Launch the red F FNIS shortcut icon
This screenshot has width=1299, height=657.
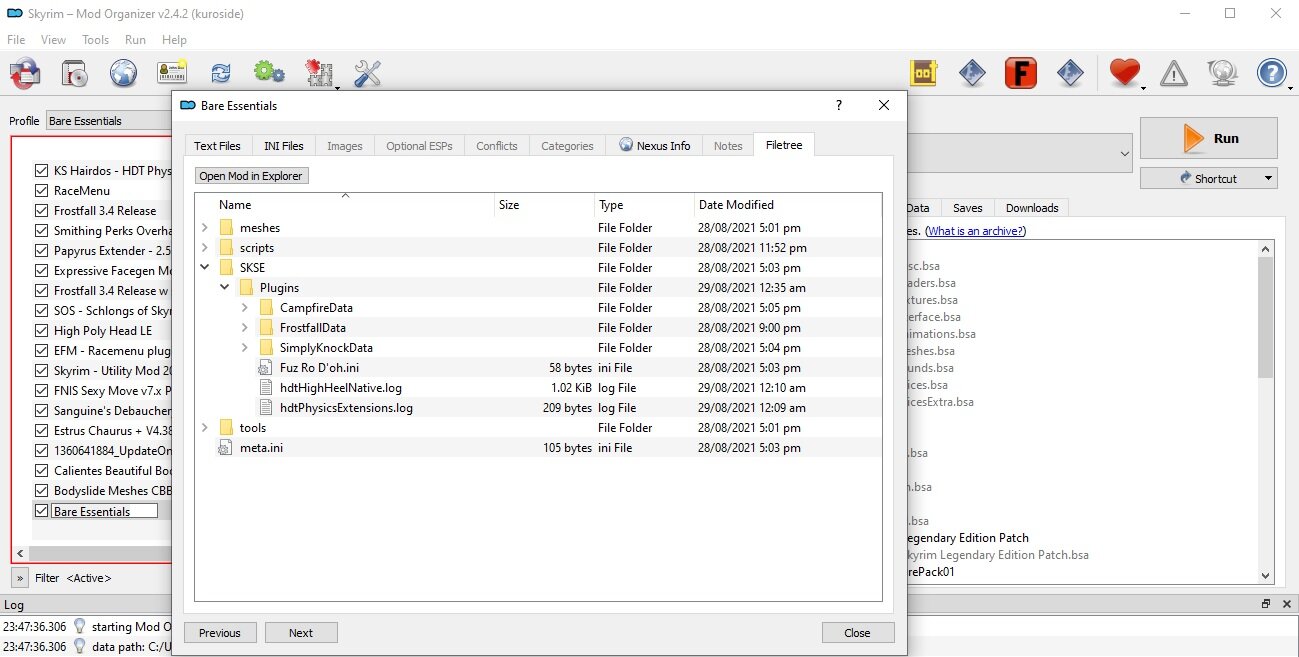tap(1021, 73)
